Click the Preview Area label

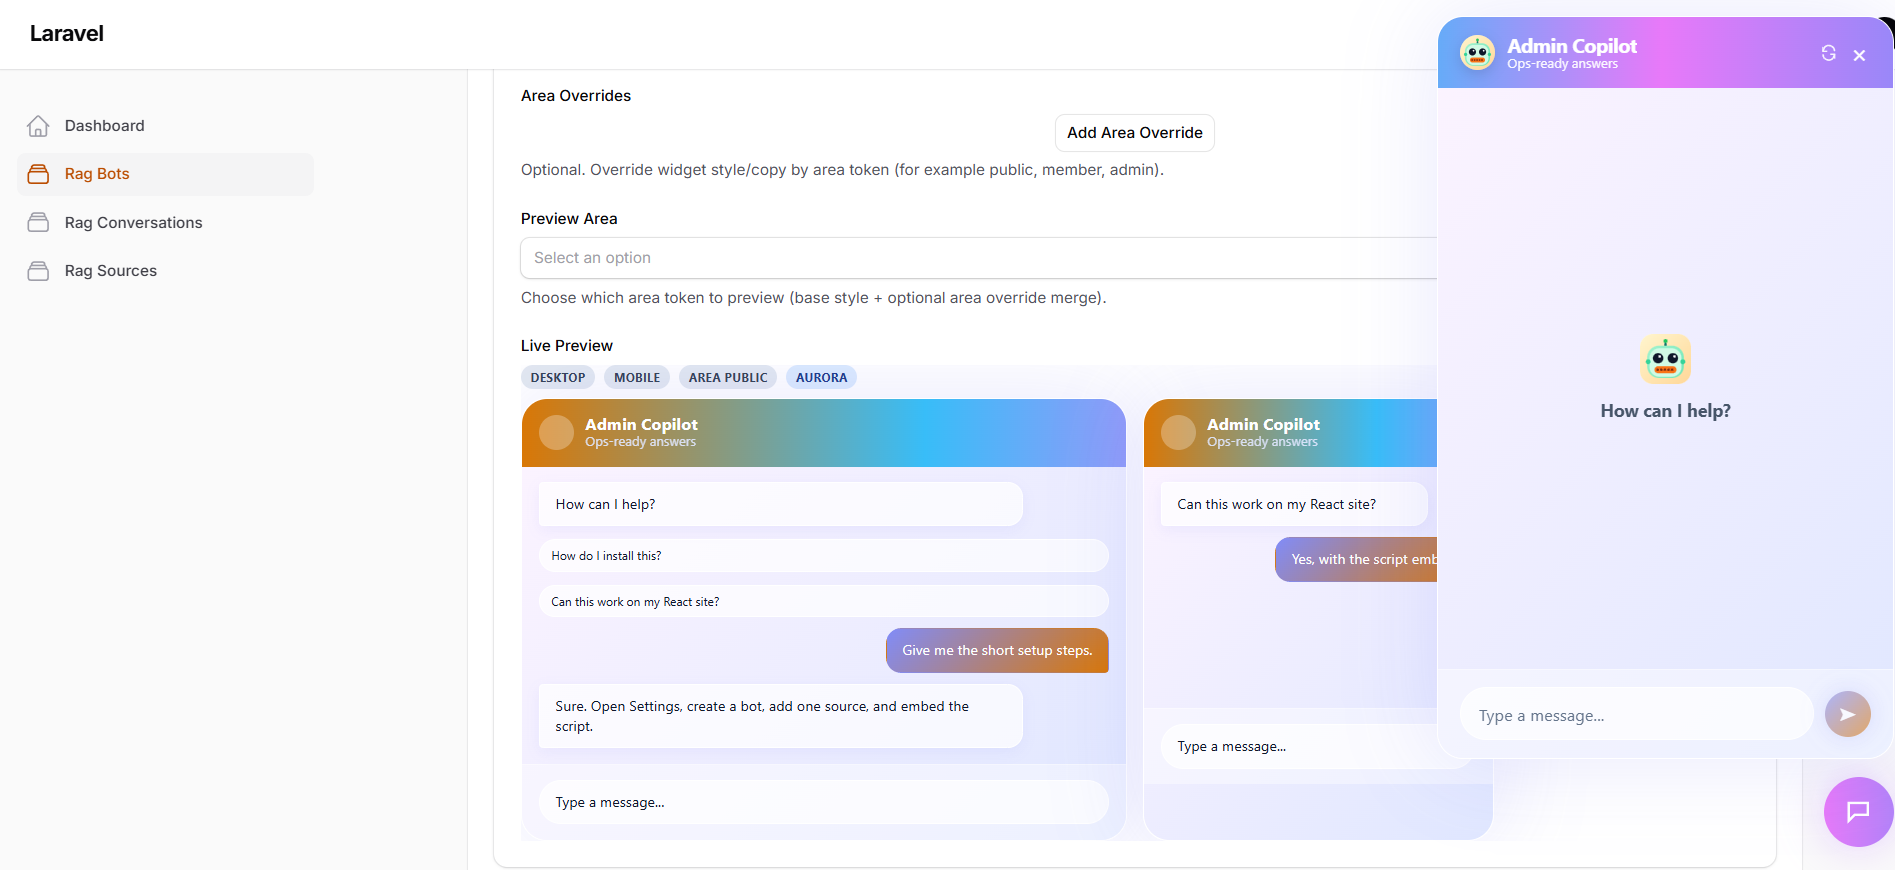point(569,219)
